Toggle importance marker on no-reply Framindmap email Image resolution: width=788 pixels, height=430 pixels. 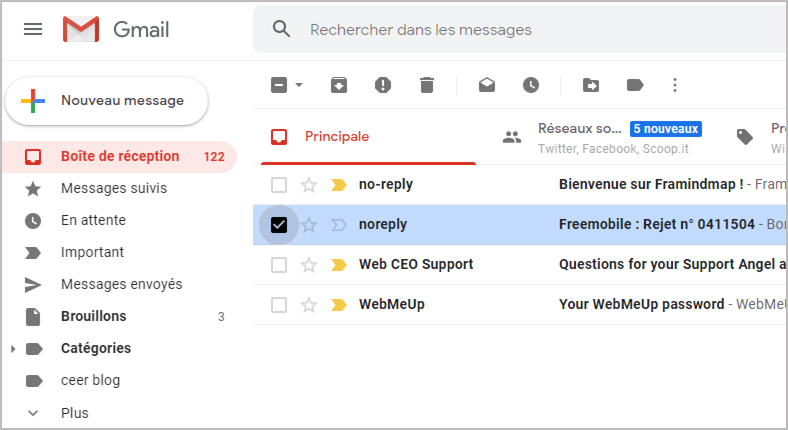click(x=339, y=185)
